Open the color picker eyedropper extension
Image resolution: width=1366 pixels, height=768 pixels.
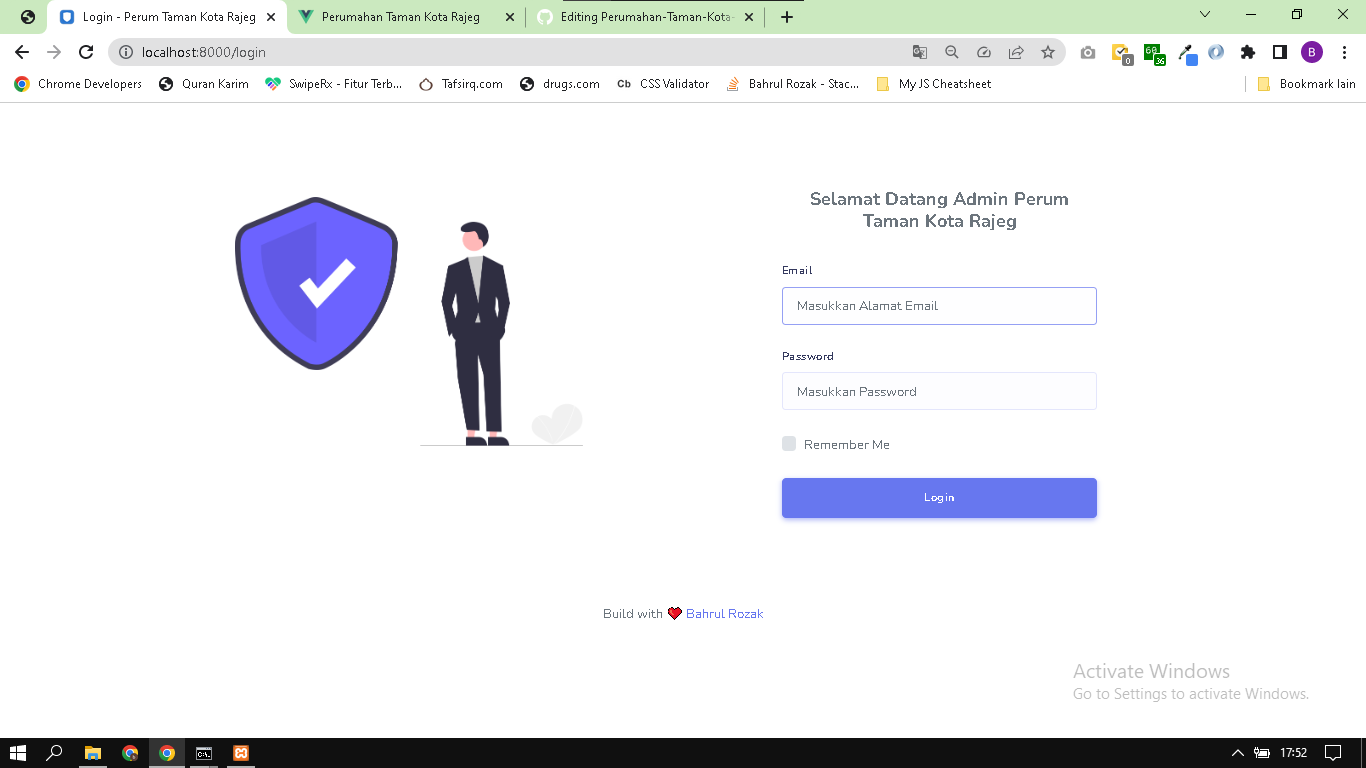[1187, 53]
